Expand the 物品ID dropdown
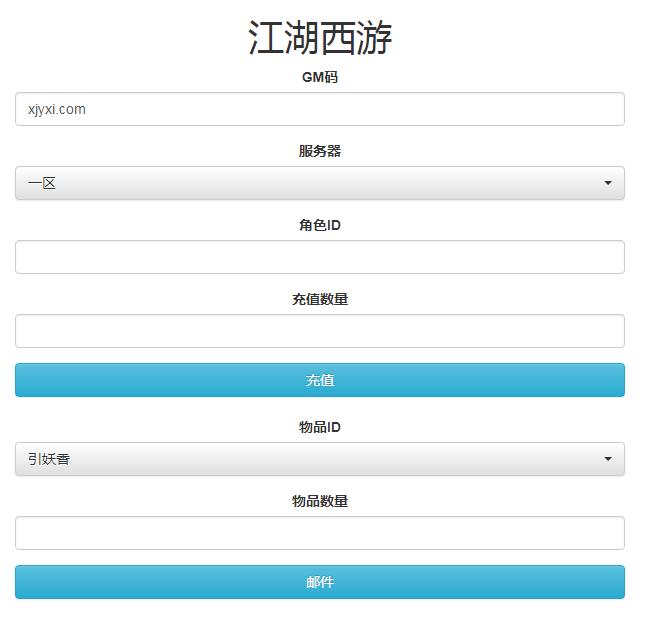This screenshot has height=641, width=660. pos(320,459)
